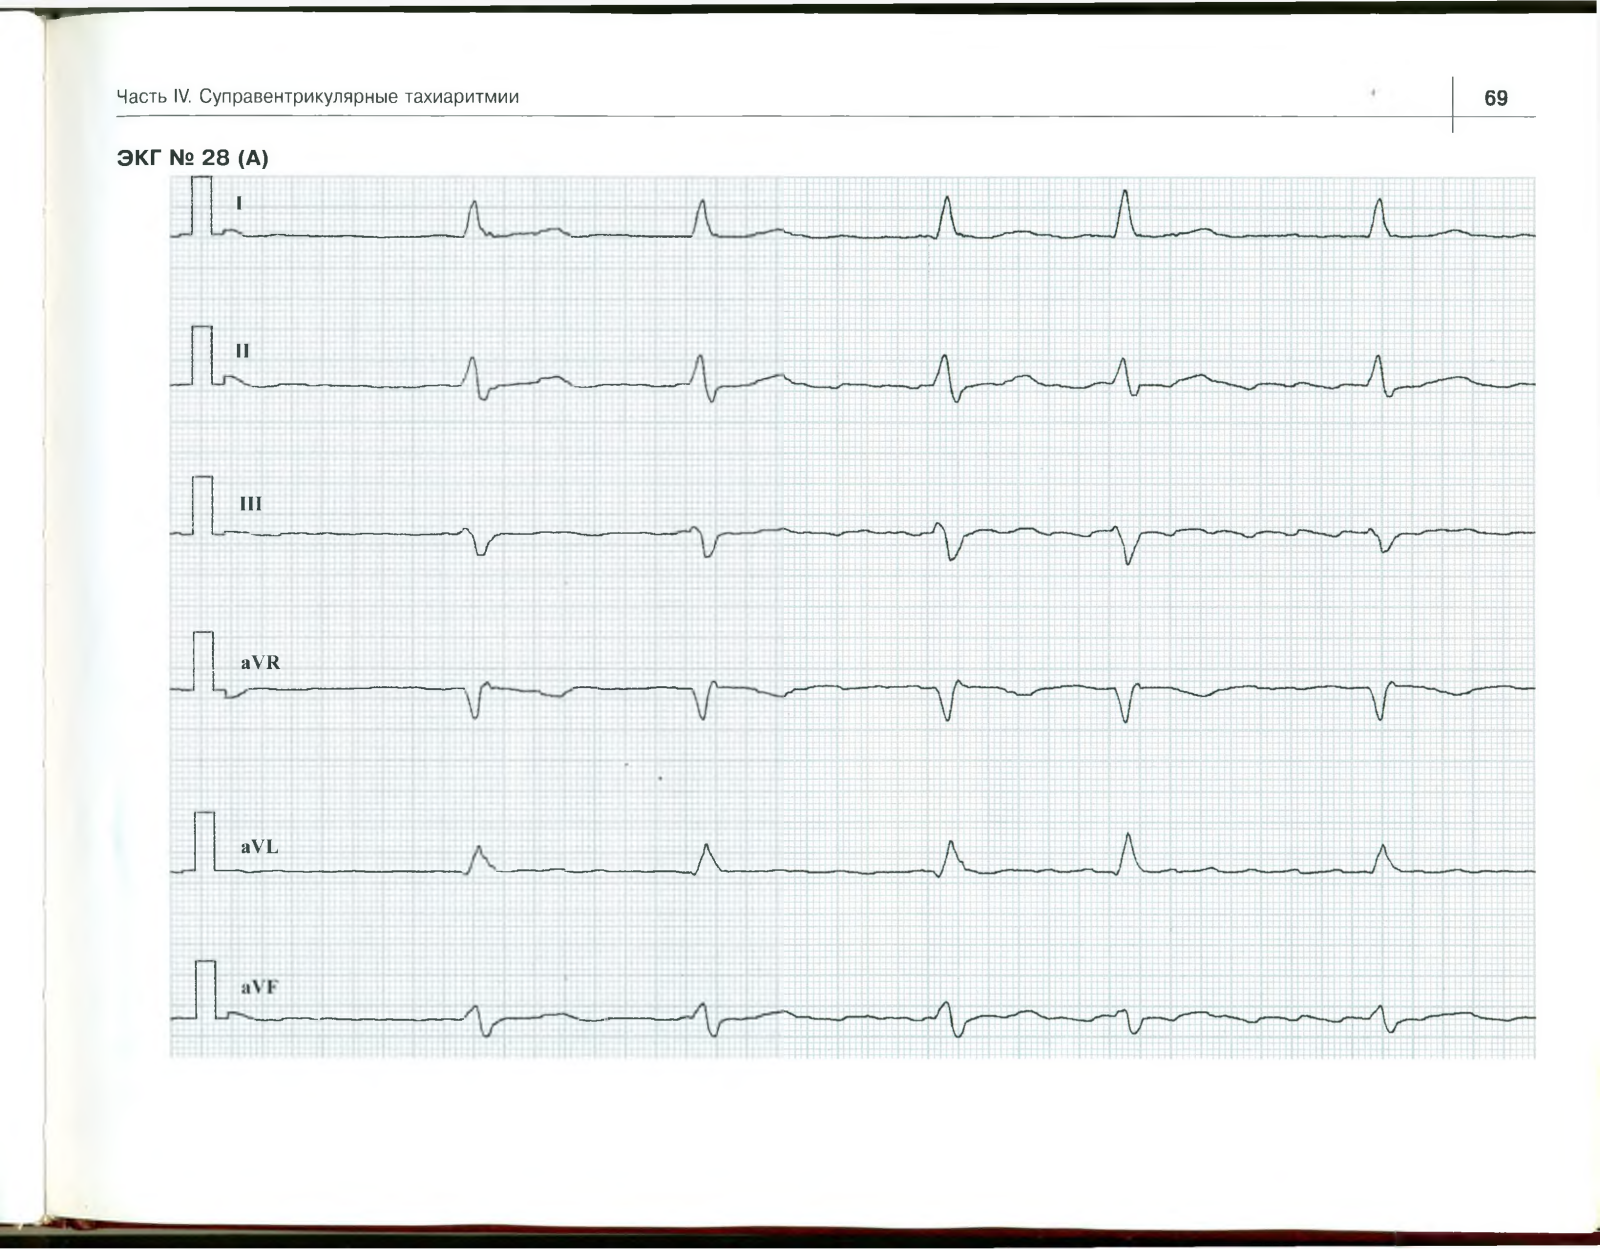Click the lead III label
Screen dimensions: 1600x1249
coord(251,504)
